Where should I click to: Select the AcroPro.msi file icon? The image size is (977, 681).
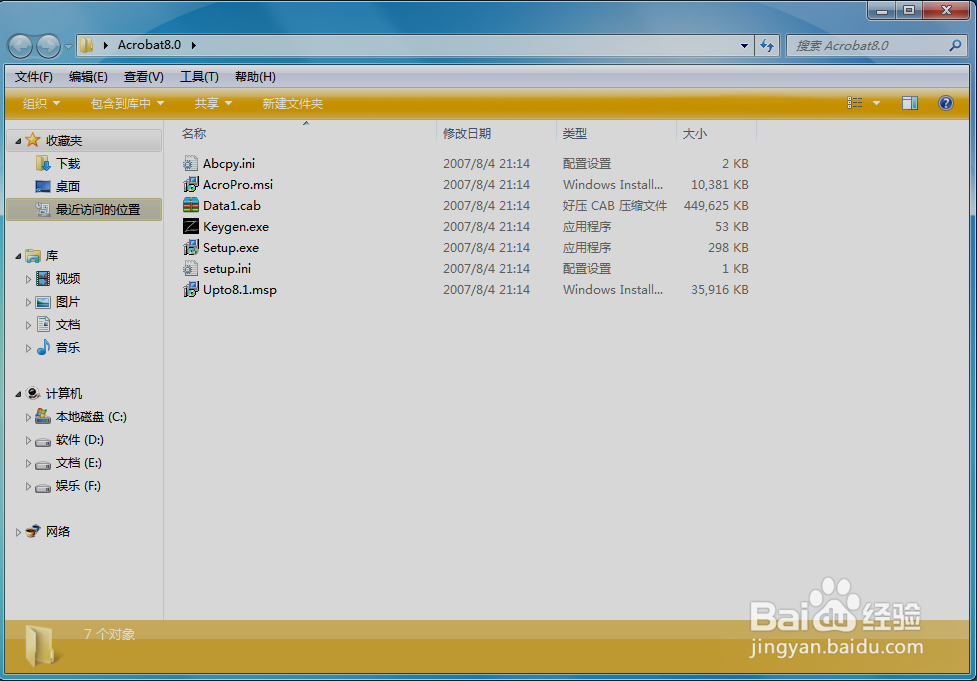191,184
